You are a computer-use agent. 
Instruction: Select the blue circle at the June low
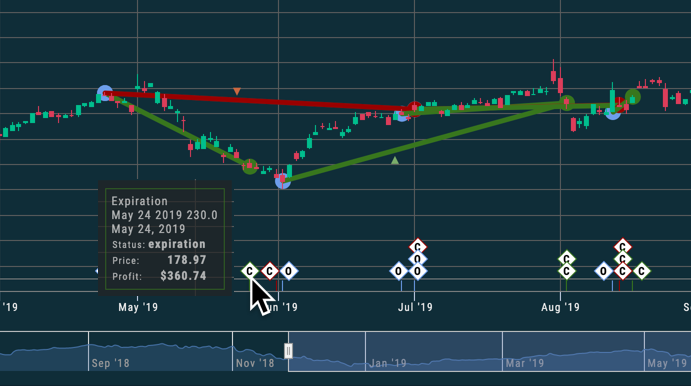click(x=282, y=181)
